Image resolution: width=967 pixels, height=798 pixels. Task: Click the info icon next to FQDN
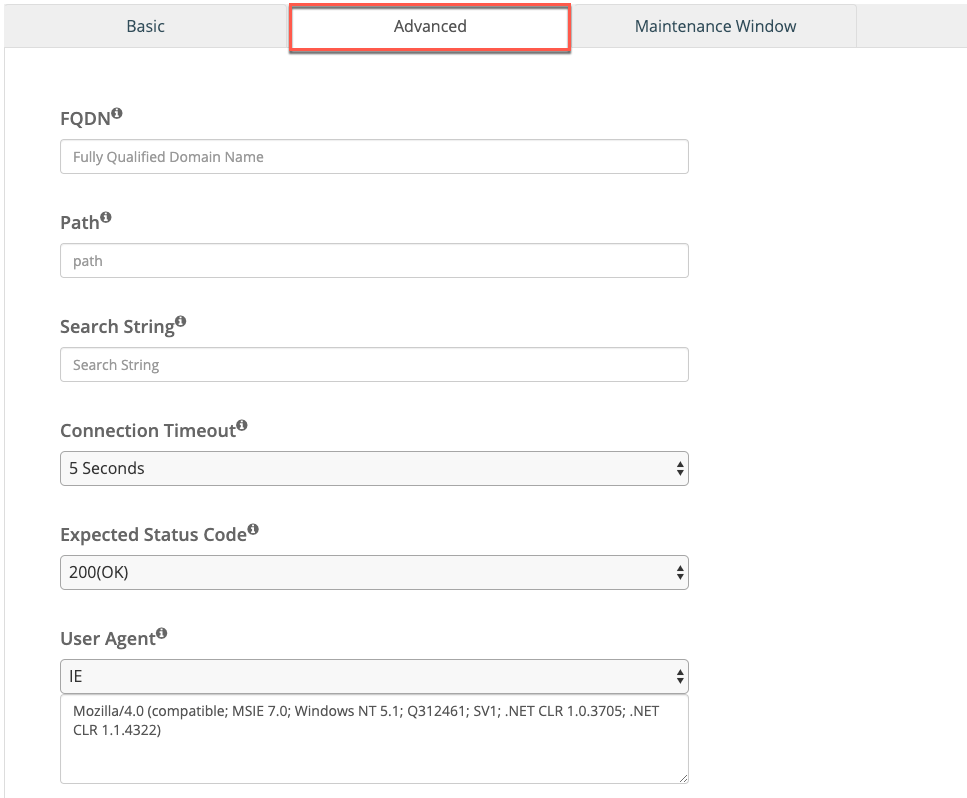pos(117,113)
